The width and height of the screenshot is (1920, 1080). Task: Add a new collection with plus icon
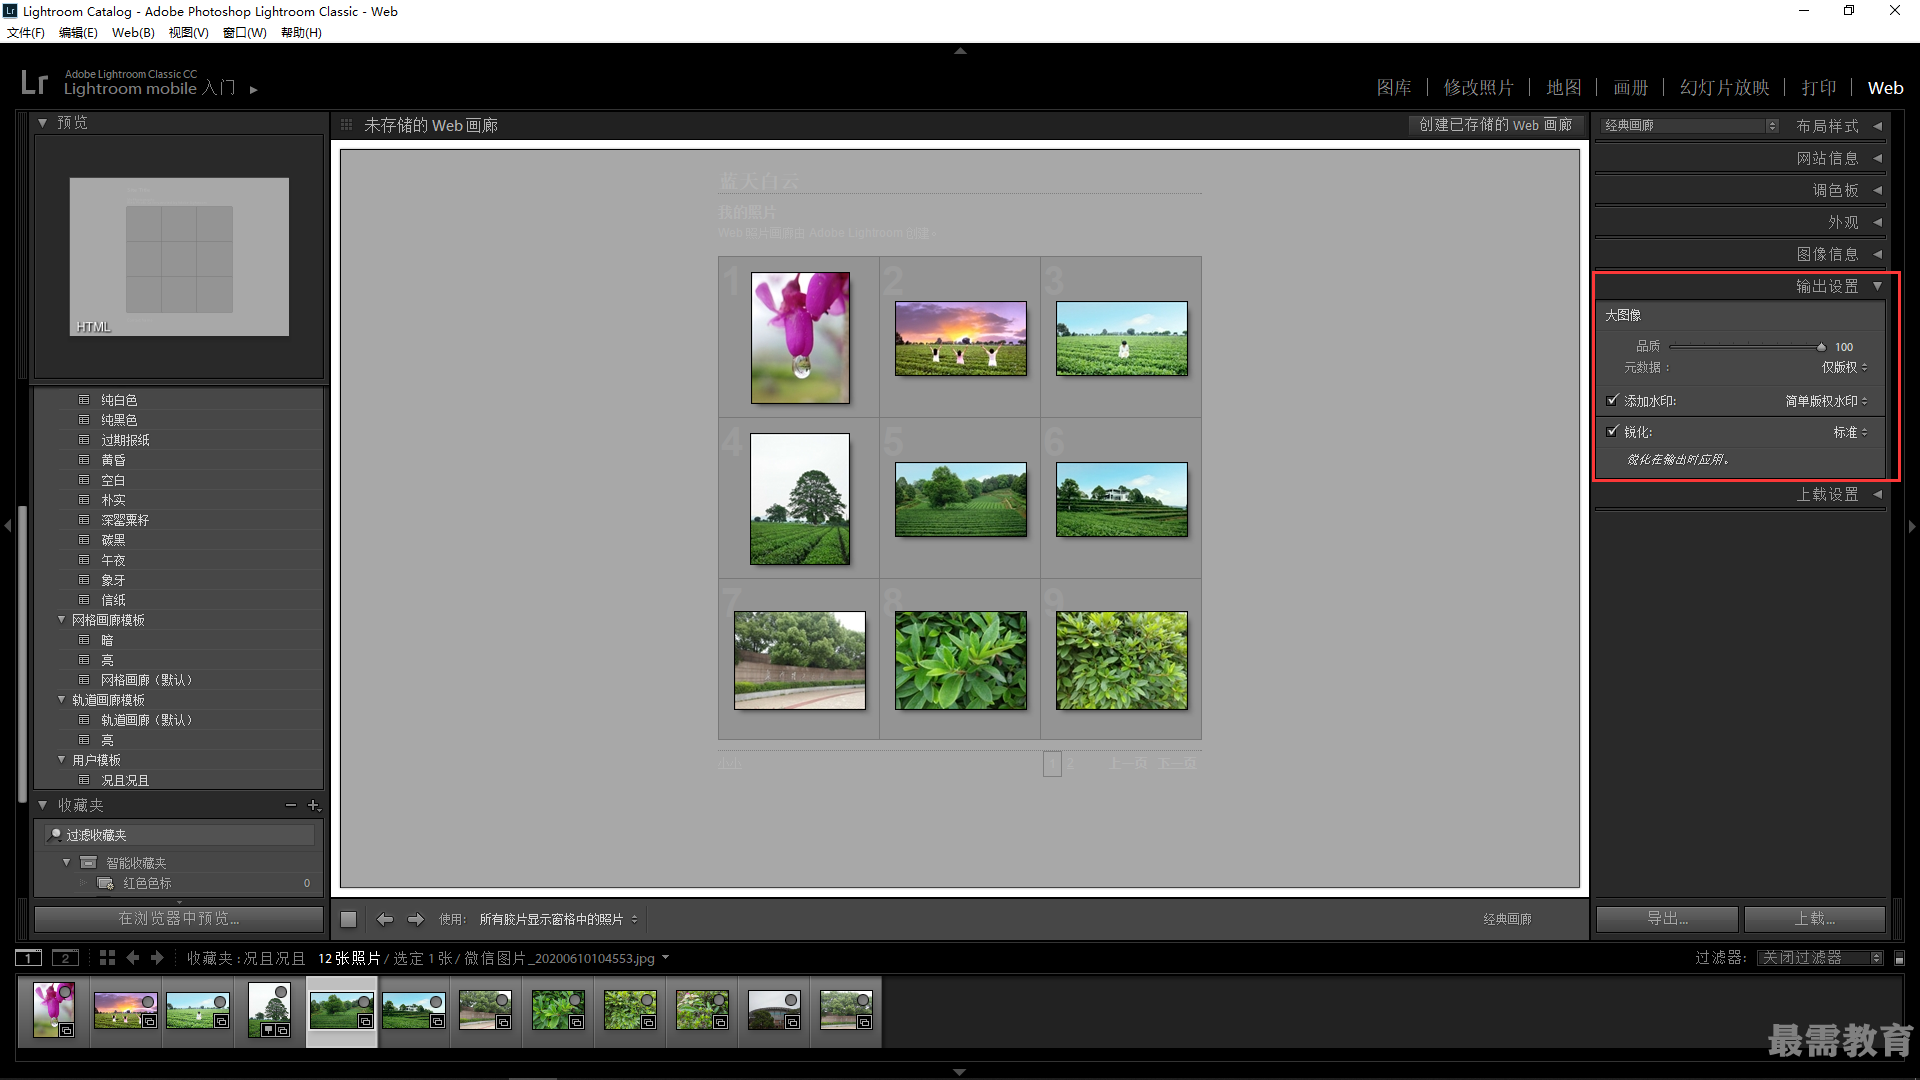[313, 805]
